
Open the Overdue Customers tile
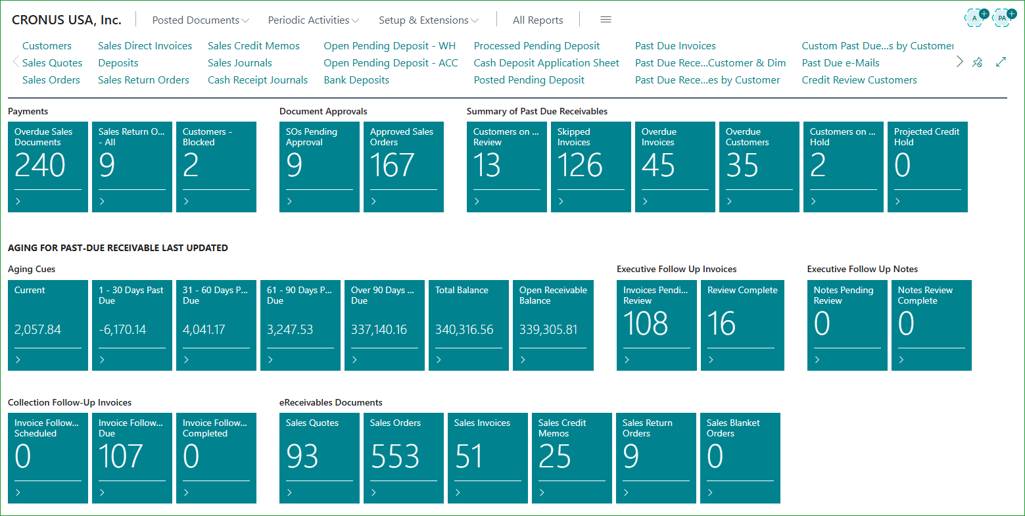pos(759,167)
